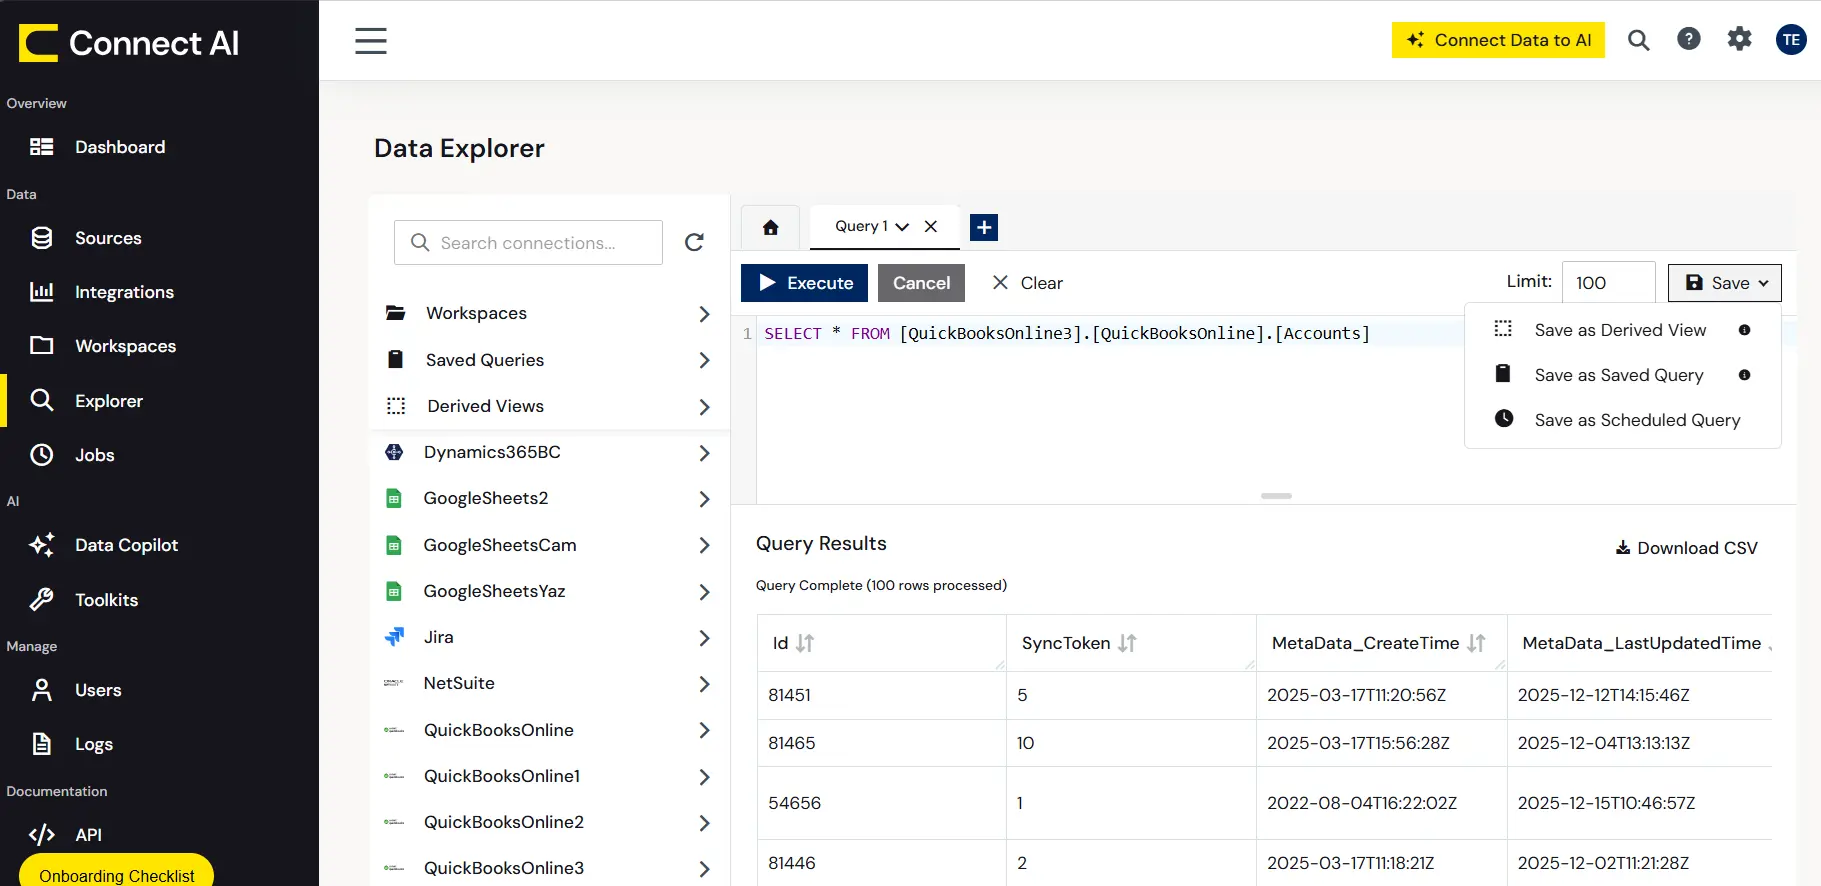Open Onboarding Checklist

coord(117,872)
